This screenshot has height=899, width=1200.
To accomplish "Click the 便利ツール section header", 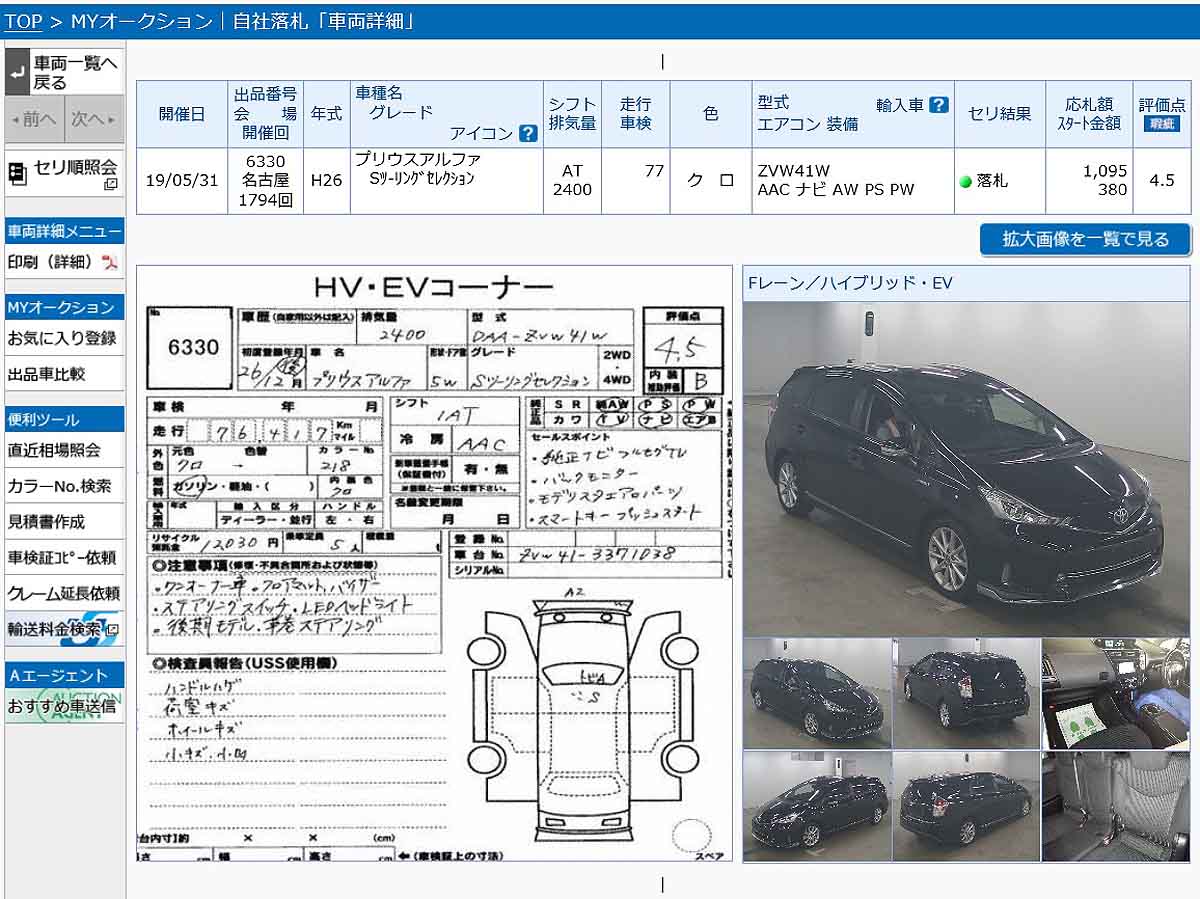I will (64, 419).
